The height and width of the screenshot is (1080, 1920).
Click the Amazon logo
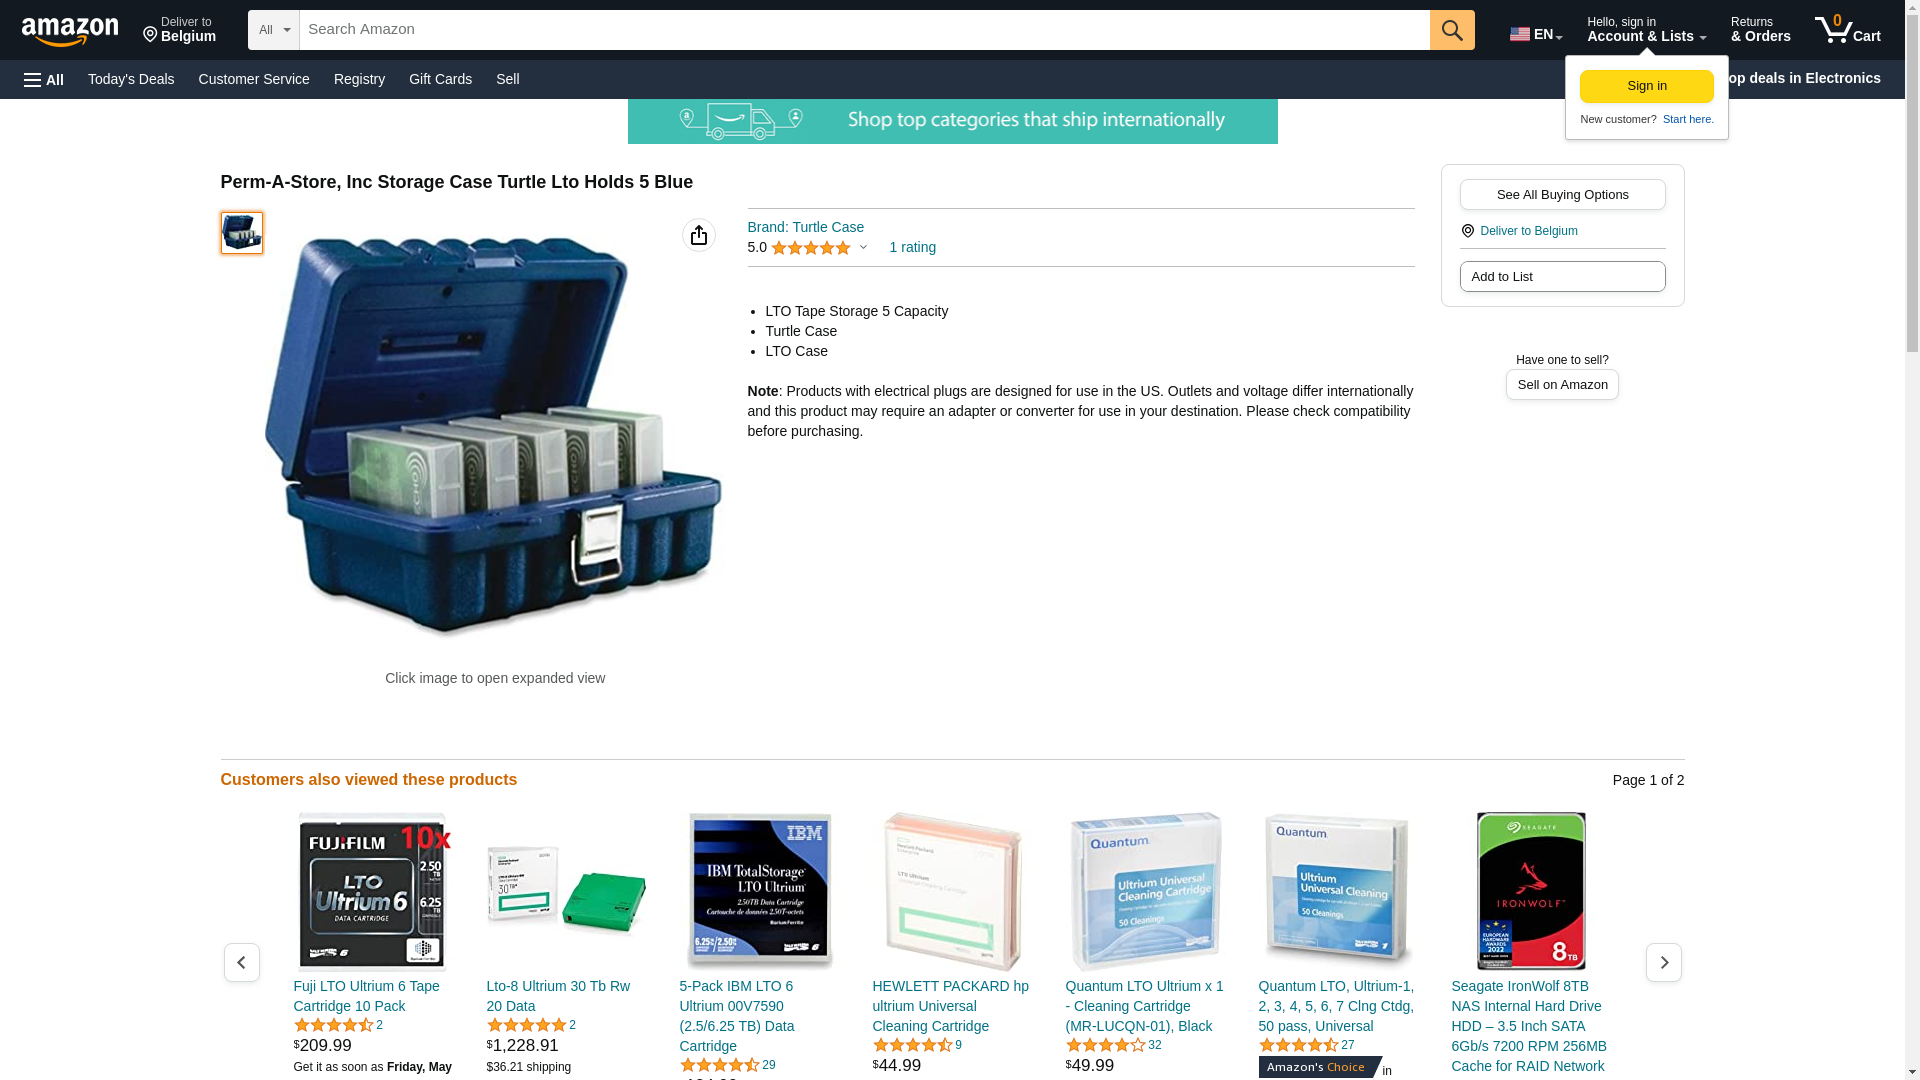click(70, 32)
